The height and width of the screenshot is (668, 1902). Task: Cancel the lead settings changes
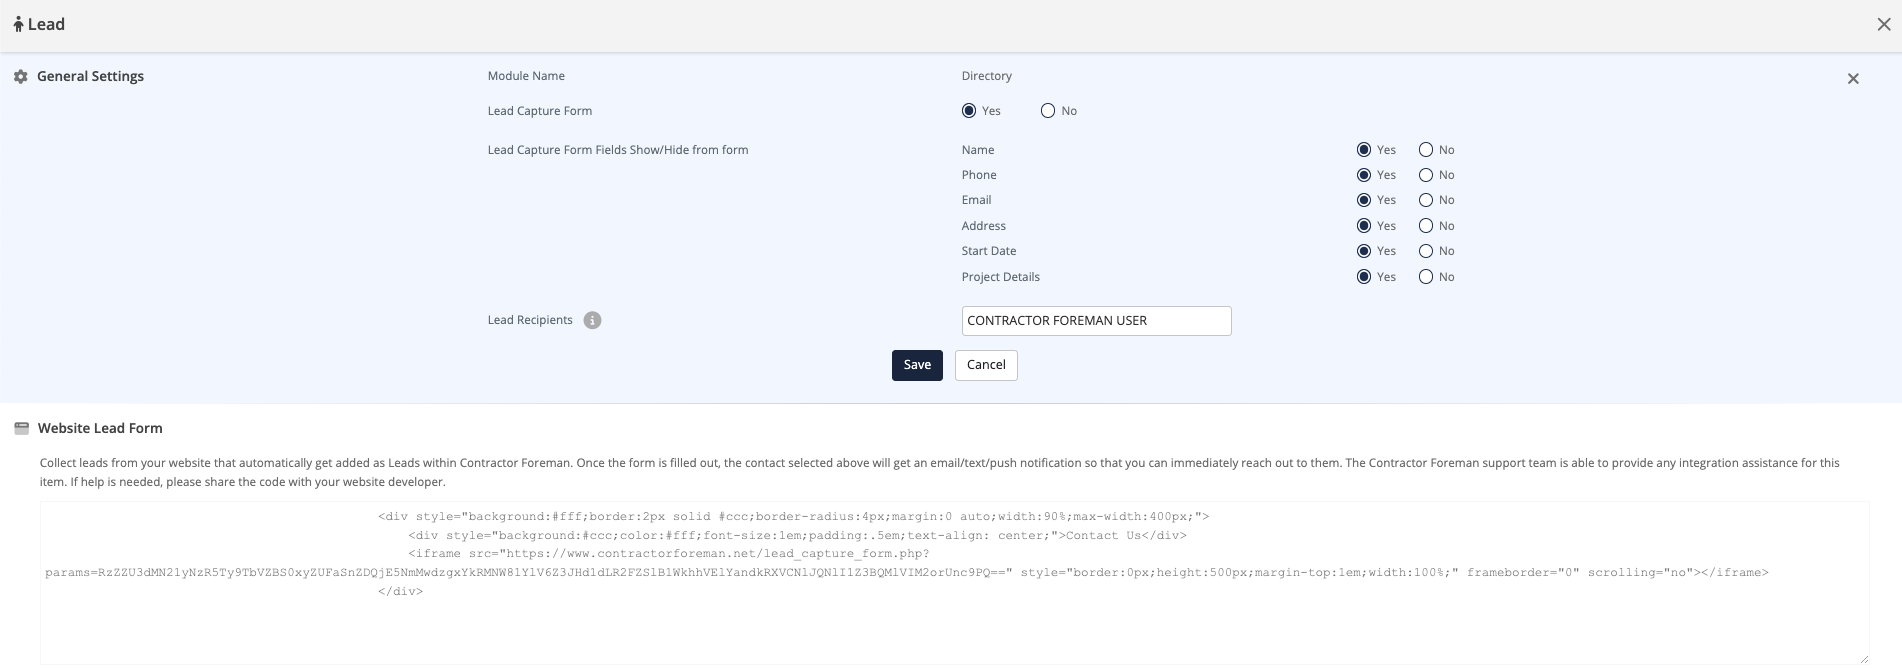pyautogui.click(x=986, y=365)
